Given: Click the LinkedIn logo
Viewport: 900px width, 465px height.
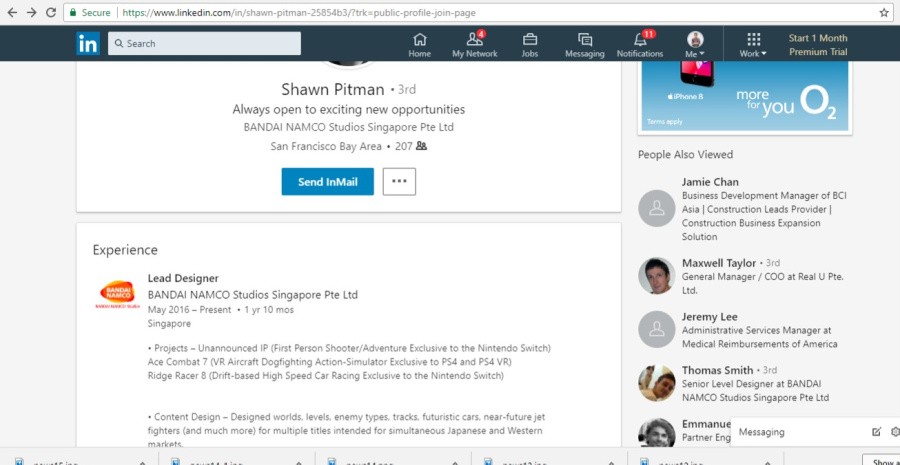Looking at the screenshot, I should pos(88,44).
